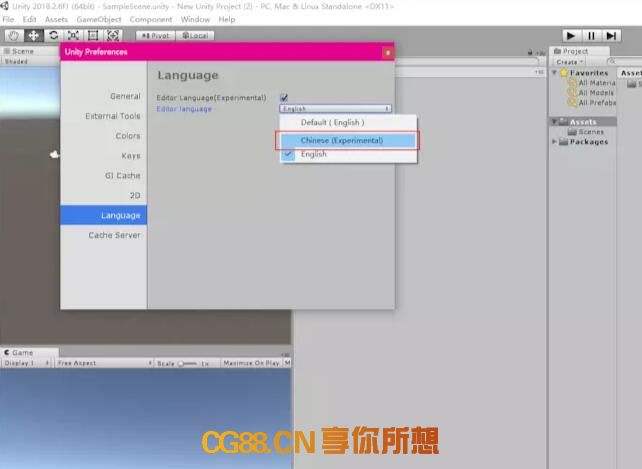The width and height of the screenshot is (642, 469).
Task: Select Cache Server preferences section
Action: click(x=104, y=235)
